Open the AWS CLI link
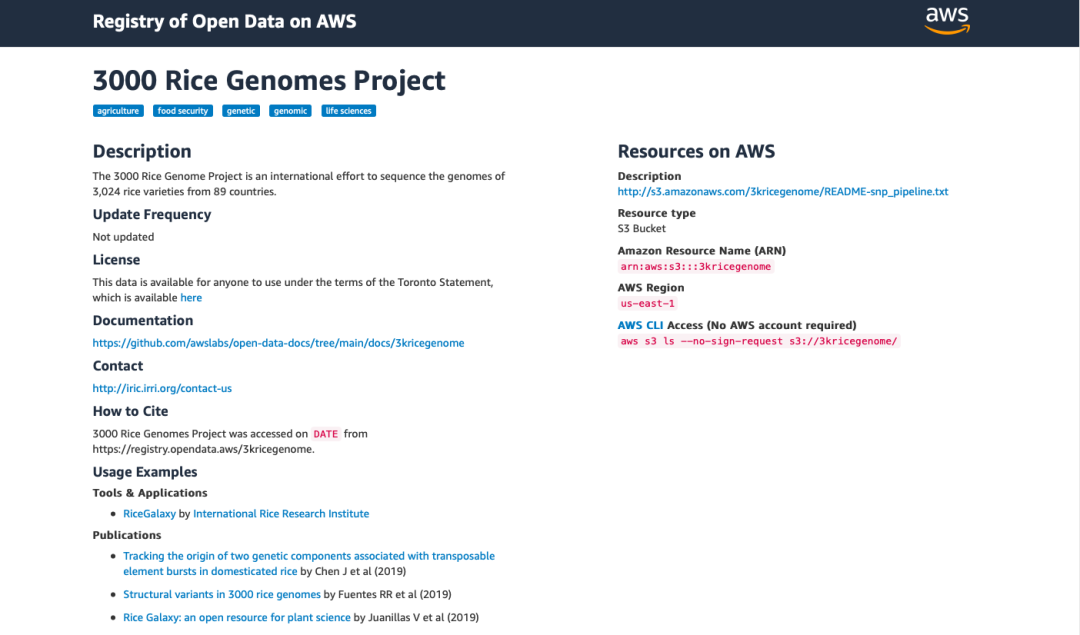Screen dimensions: 1080x635 tap(640, 325)
